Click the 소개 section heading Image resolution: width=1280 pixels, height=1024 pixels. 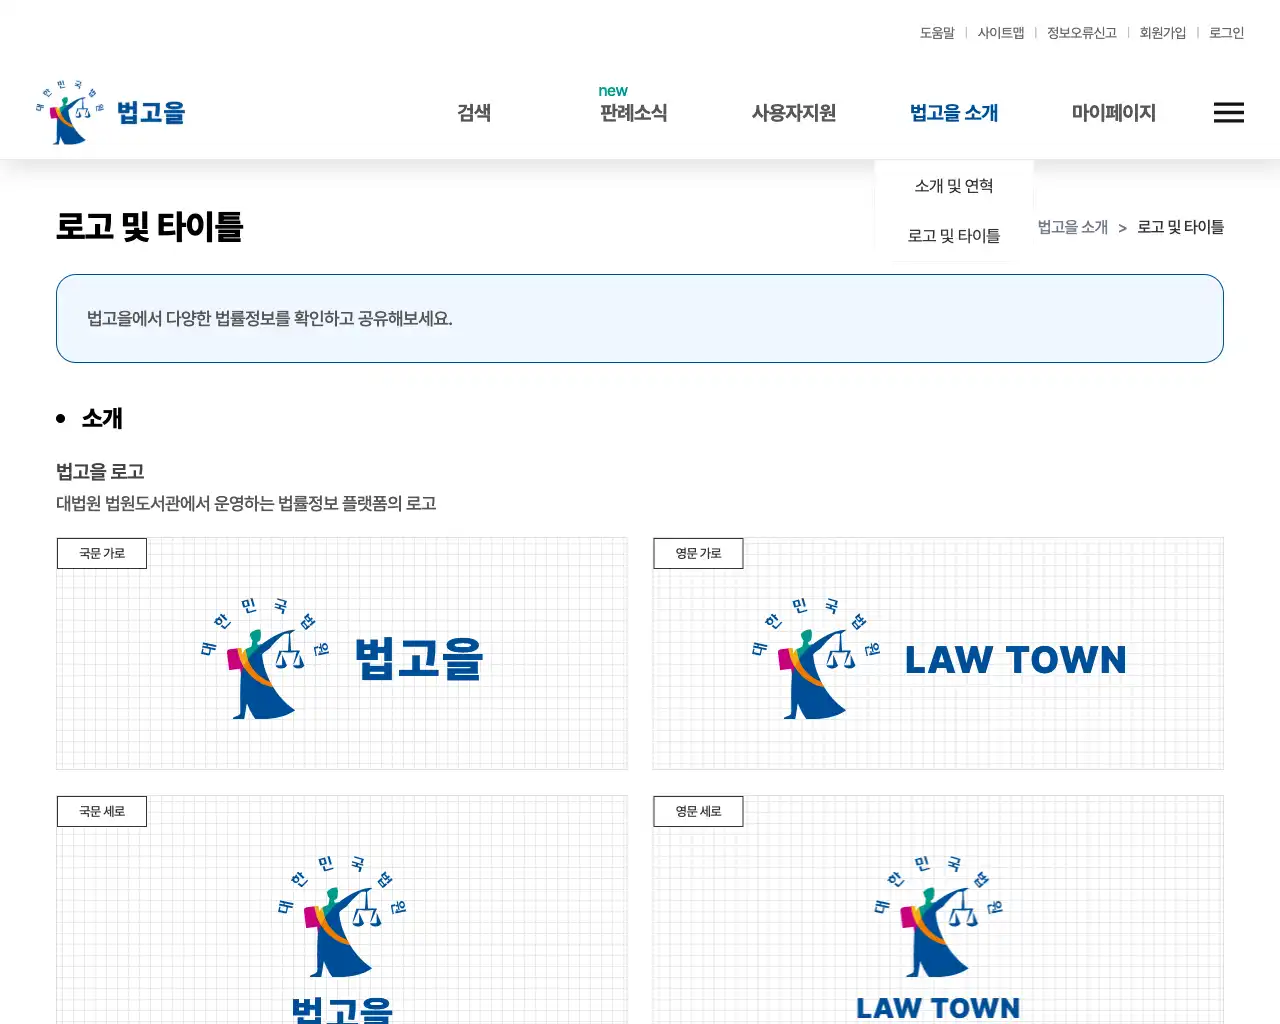click(x=102, y=418)
